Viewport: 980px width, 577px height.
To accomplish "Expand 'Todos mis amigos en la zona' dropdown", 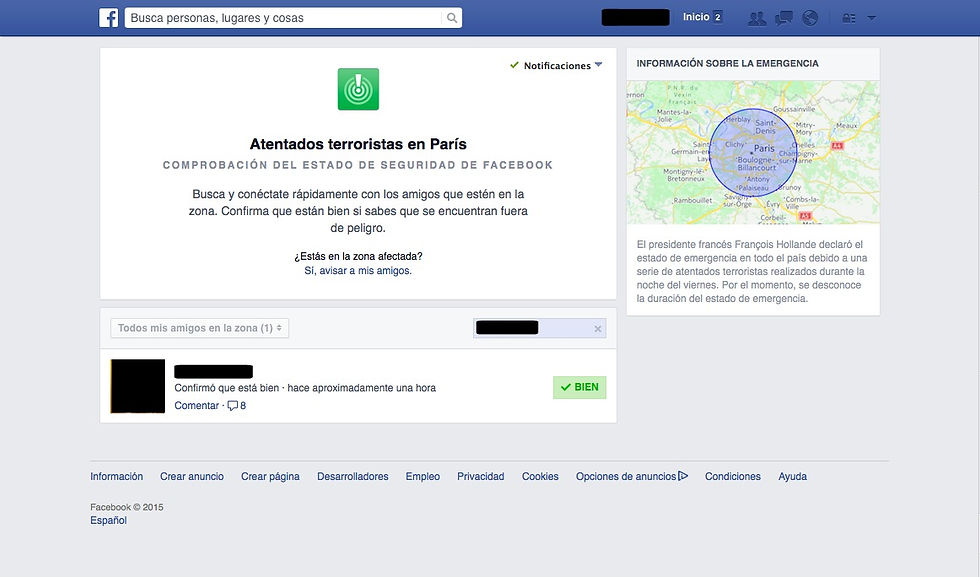I will [x=199, y=328].
